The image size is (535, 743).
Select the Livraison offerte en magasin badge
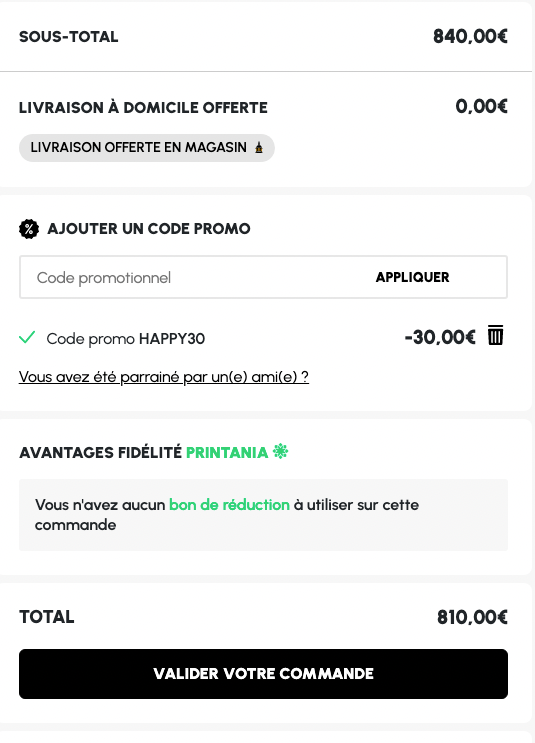pos(146,148)
